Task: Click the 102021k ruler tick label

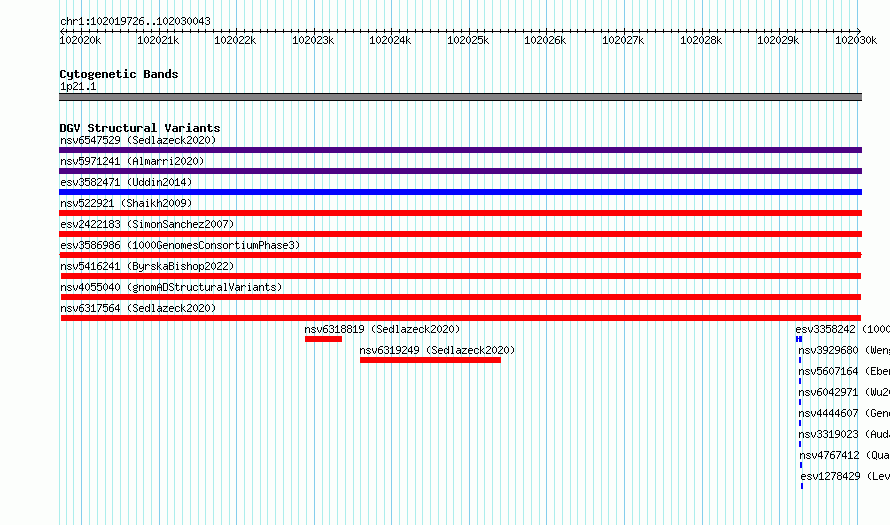Action: [x=158, y=40]
